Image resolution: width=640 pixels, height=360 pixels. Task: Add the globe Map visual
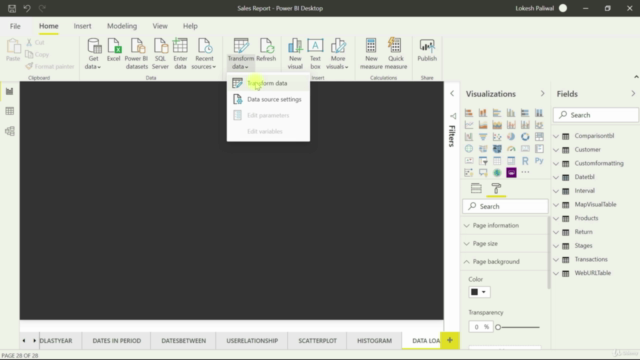469,149
